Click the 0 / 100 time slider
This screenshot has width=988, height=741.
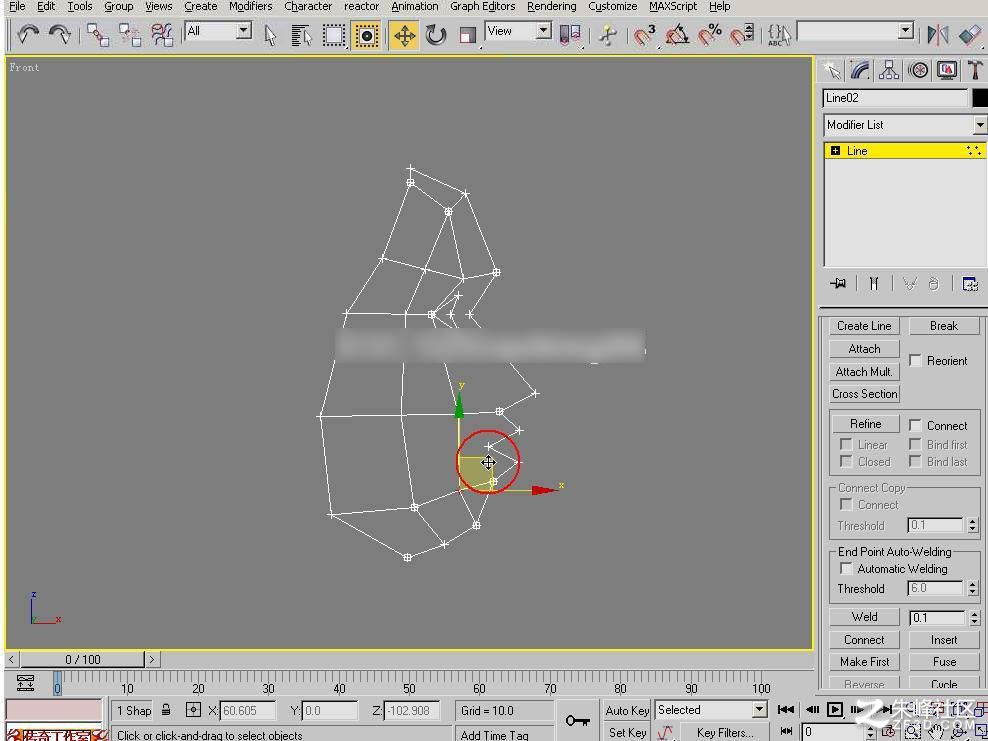click(83, 659)
